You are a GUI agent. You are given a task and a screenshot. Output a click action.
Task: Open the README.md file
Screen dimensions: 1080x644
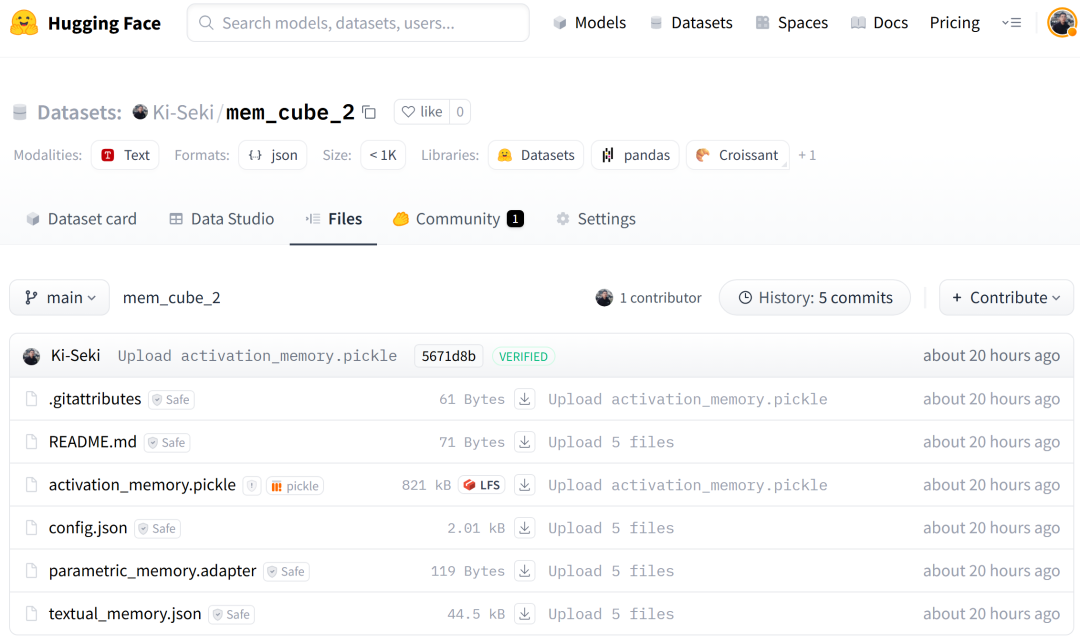(93, 442)
